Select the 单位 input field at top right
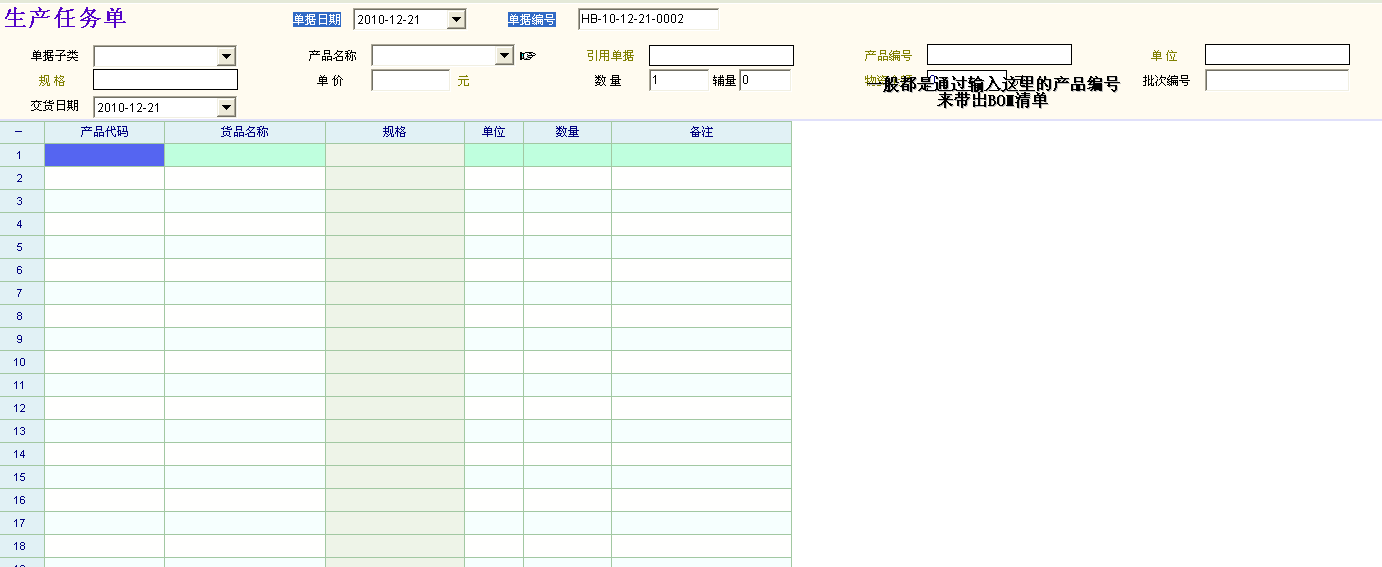Viewport: 1382px width, 567px height. tap(1277, 55)
